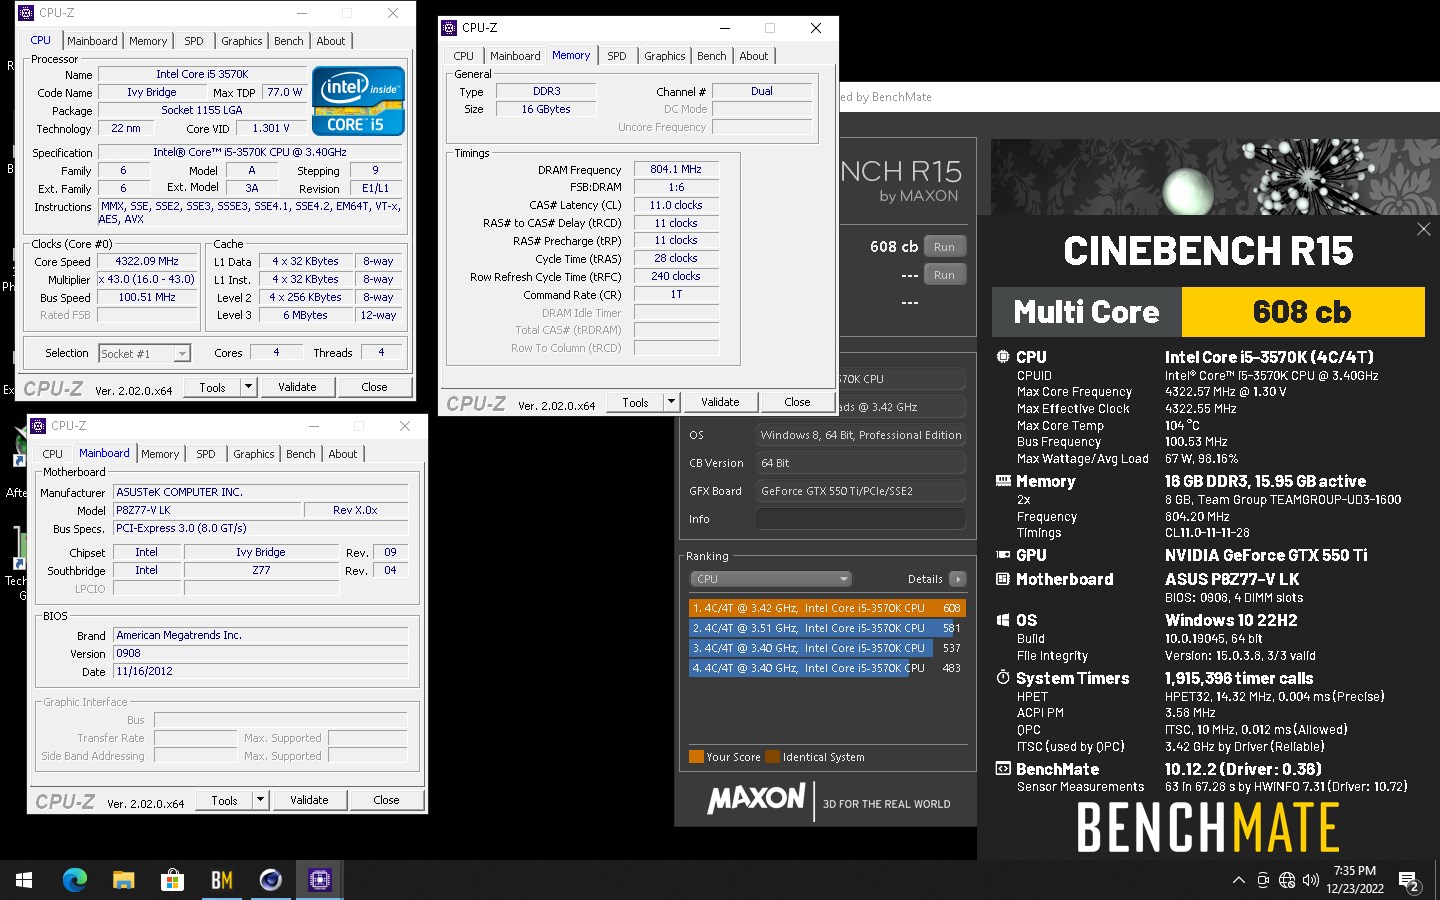Viewport: 1440px width, 900px height.
Task: Expand ranking Details arrow in Cinebench
Action: (x=958, y=579)
